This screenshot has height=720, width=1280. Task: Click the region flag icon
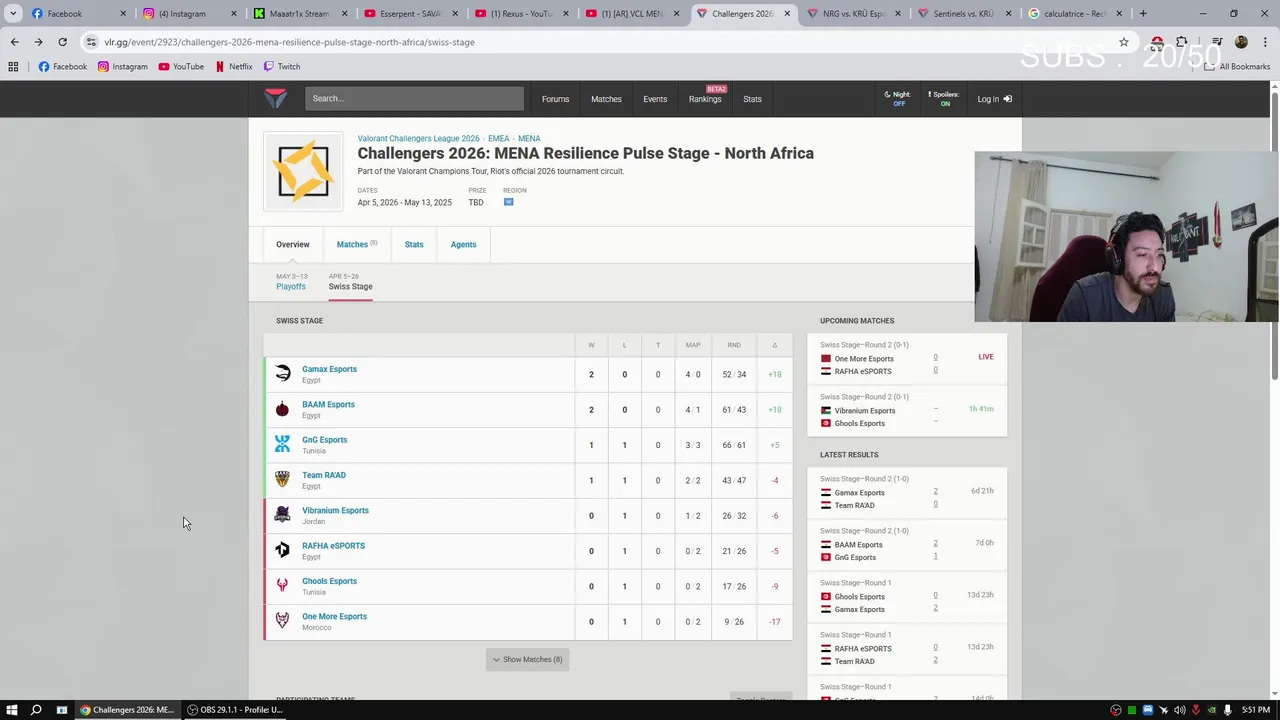[x=508, y=202]
